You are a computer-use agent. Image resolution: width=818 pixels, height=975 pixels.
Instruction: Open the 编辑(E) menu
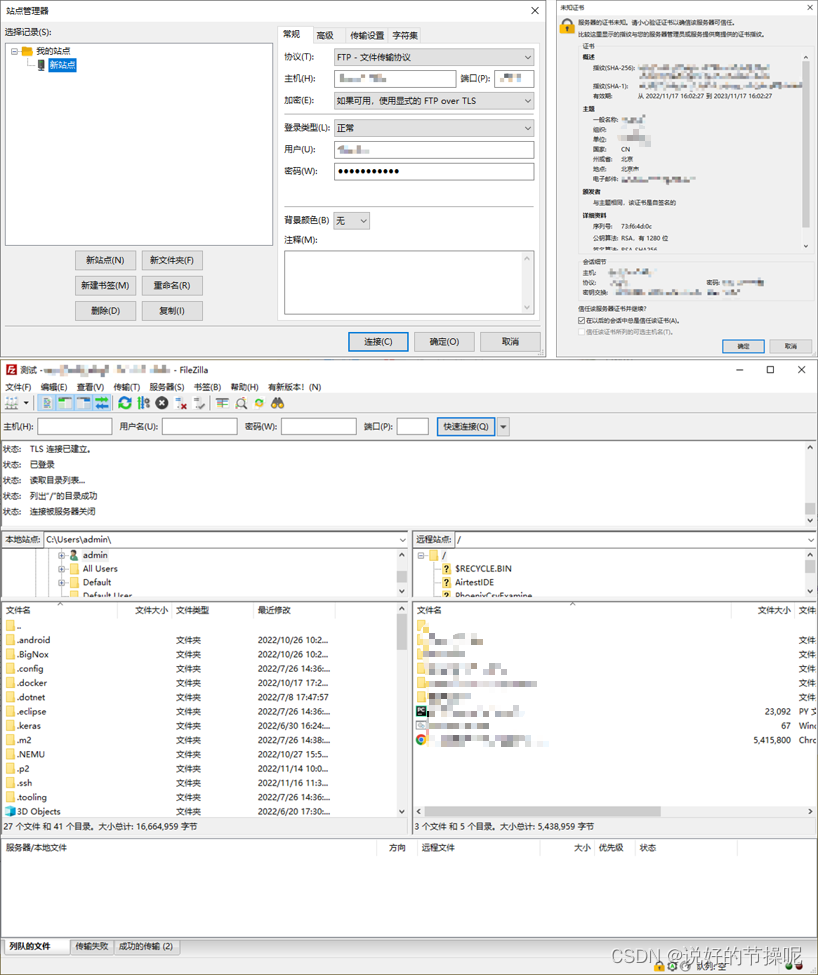(x=54, y=387)
